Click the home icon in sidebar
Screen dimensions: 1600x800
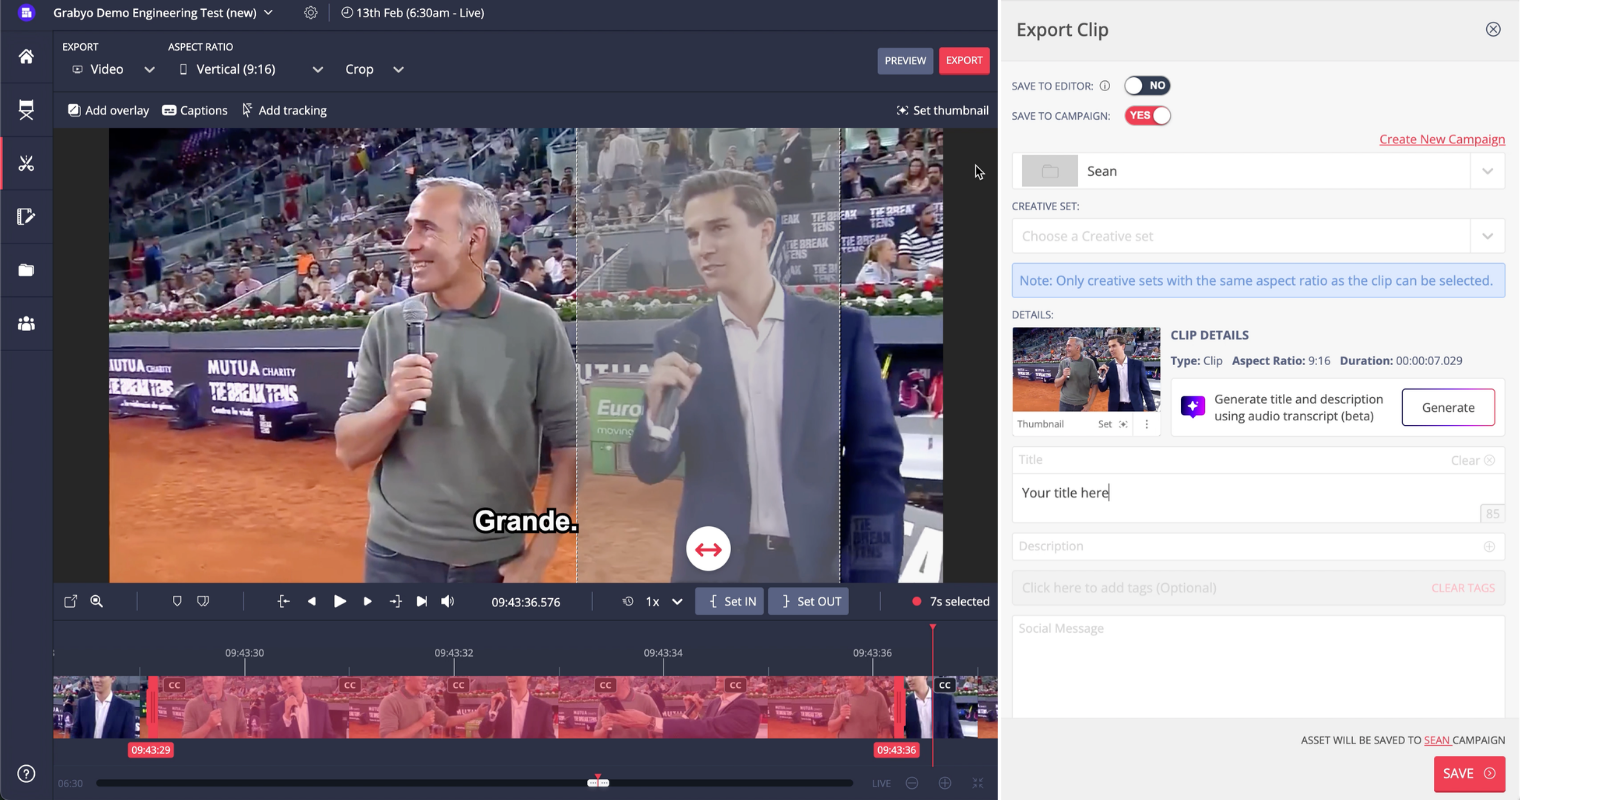click(x=26, y=57)
